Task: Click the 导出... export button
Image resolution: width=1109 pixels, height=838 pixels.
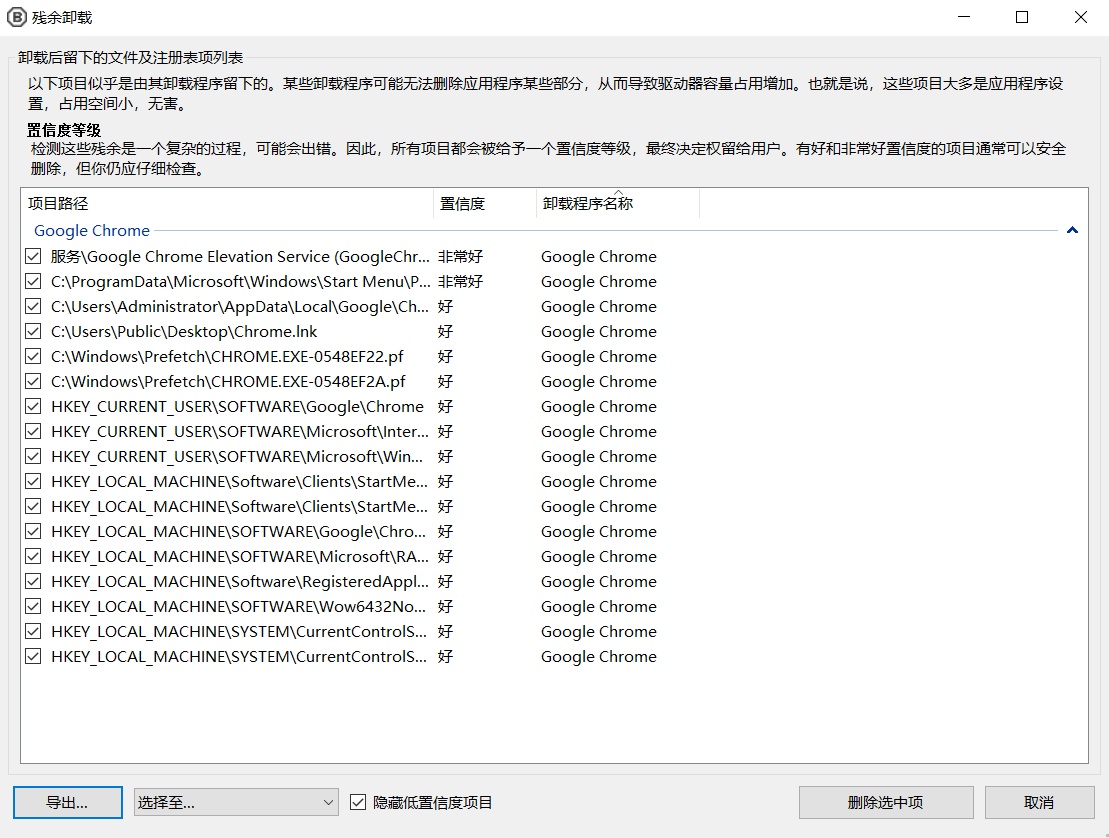Action: click(x=67, y=802)
